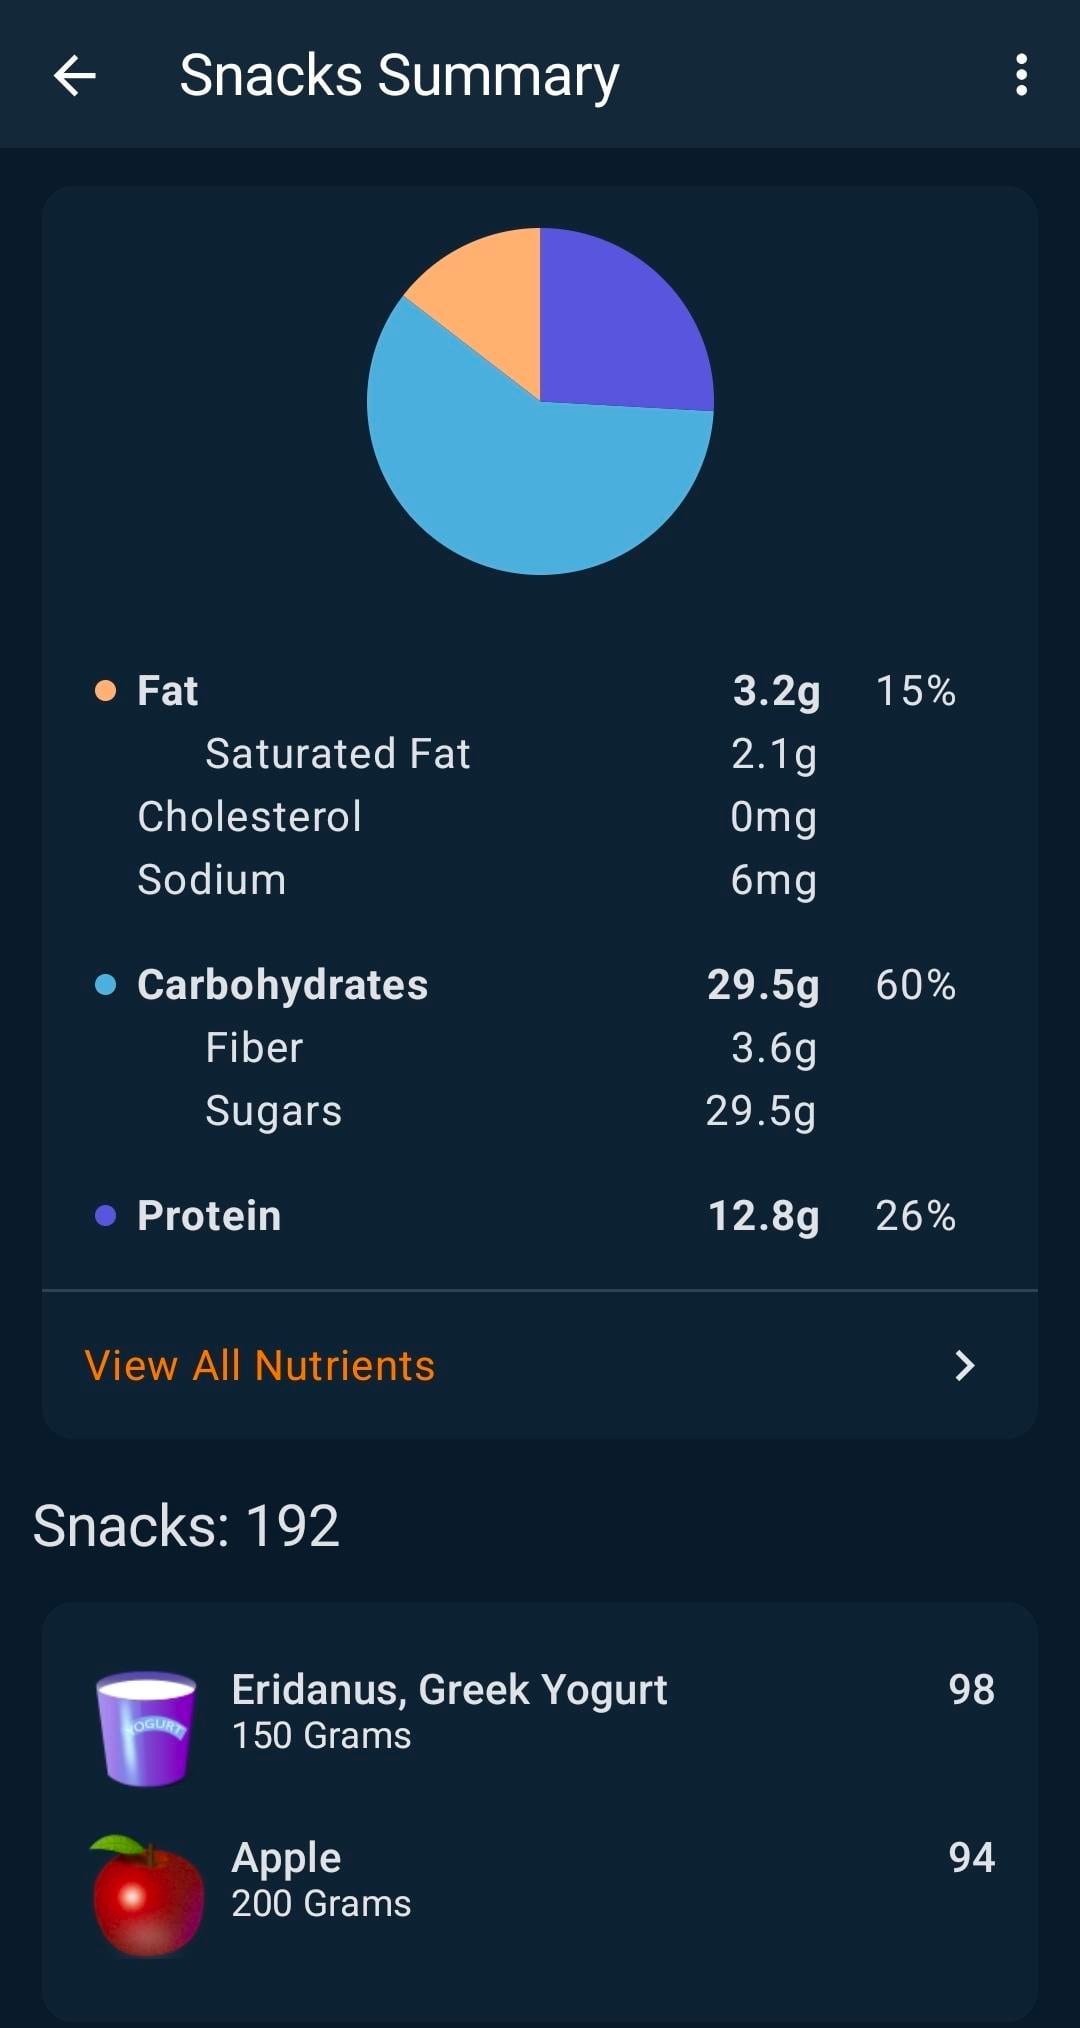Tap the back arrow icon
The image size is (1080, 2028).
[x=75, y=76]
